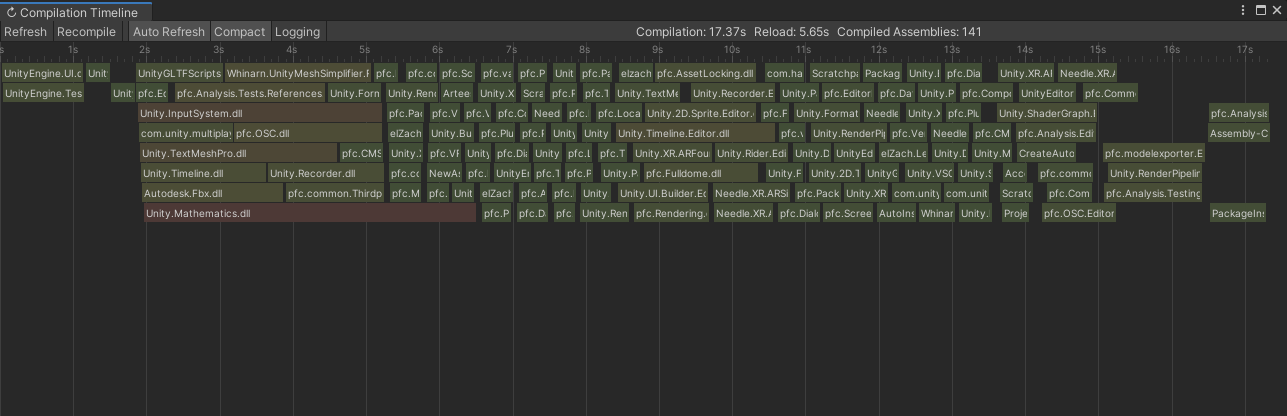
Task: Select the Unity.Recorder.E assembly bar
Action: [735, 93]
